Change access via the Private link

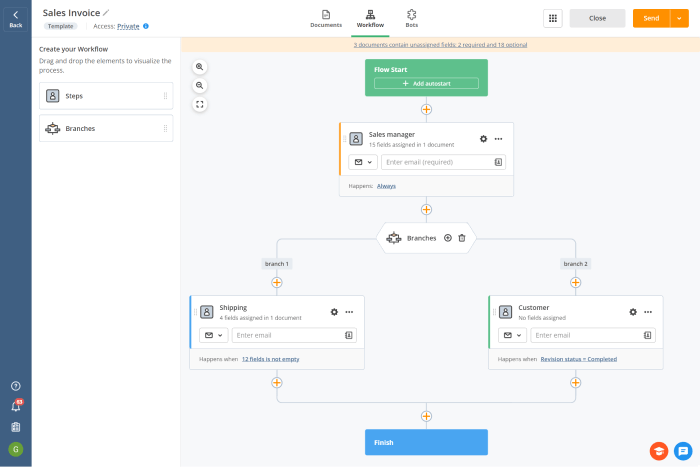click(x=128, y=26)
